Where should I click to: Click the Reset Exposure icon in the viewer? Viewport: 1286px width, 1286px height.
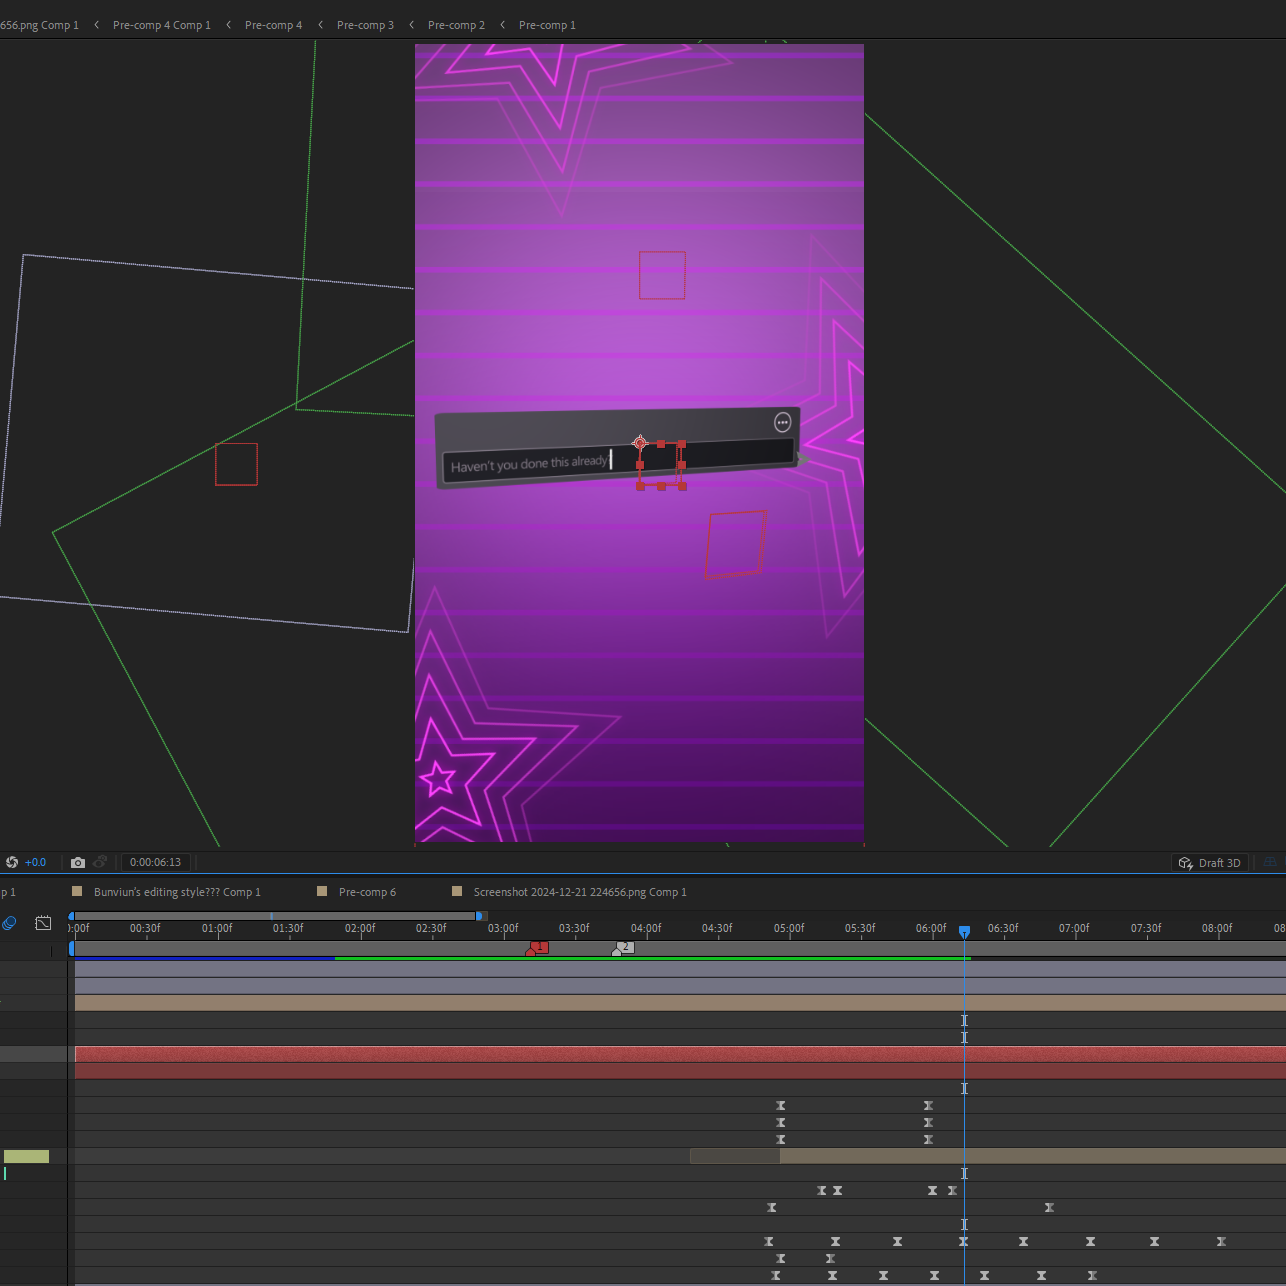(x=12, y=862)
